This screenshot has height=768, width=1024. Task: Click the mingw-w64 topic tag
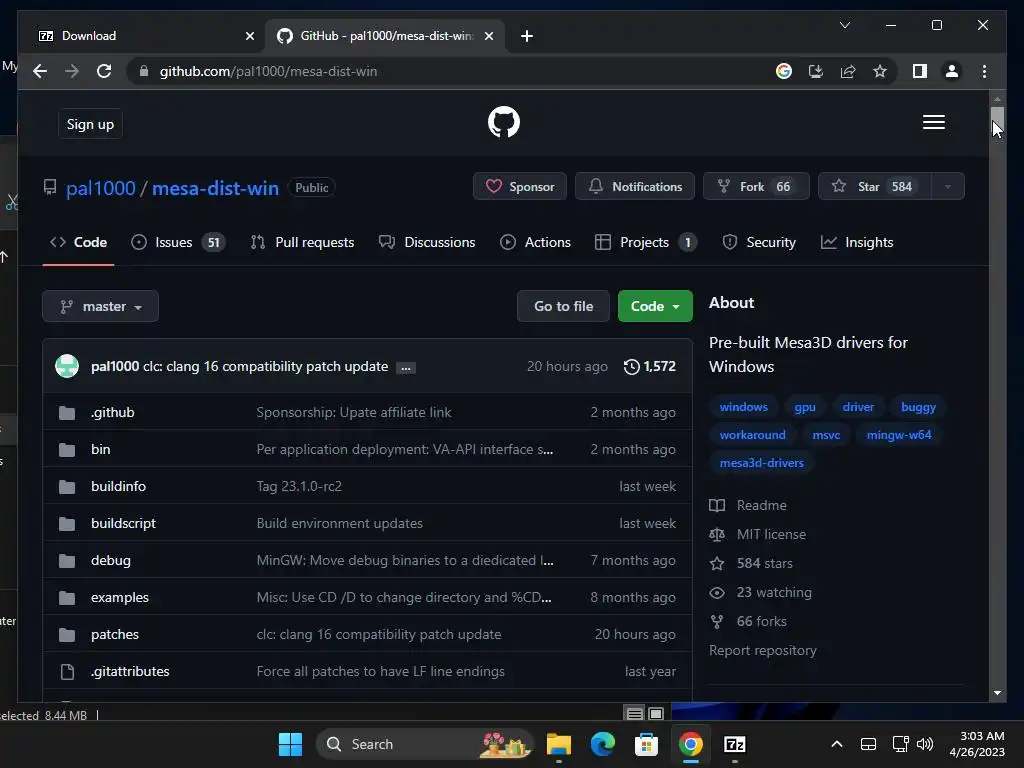tap(899, 435)
